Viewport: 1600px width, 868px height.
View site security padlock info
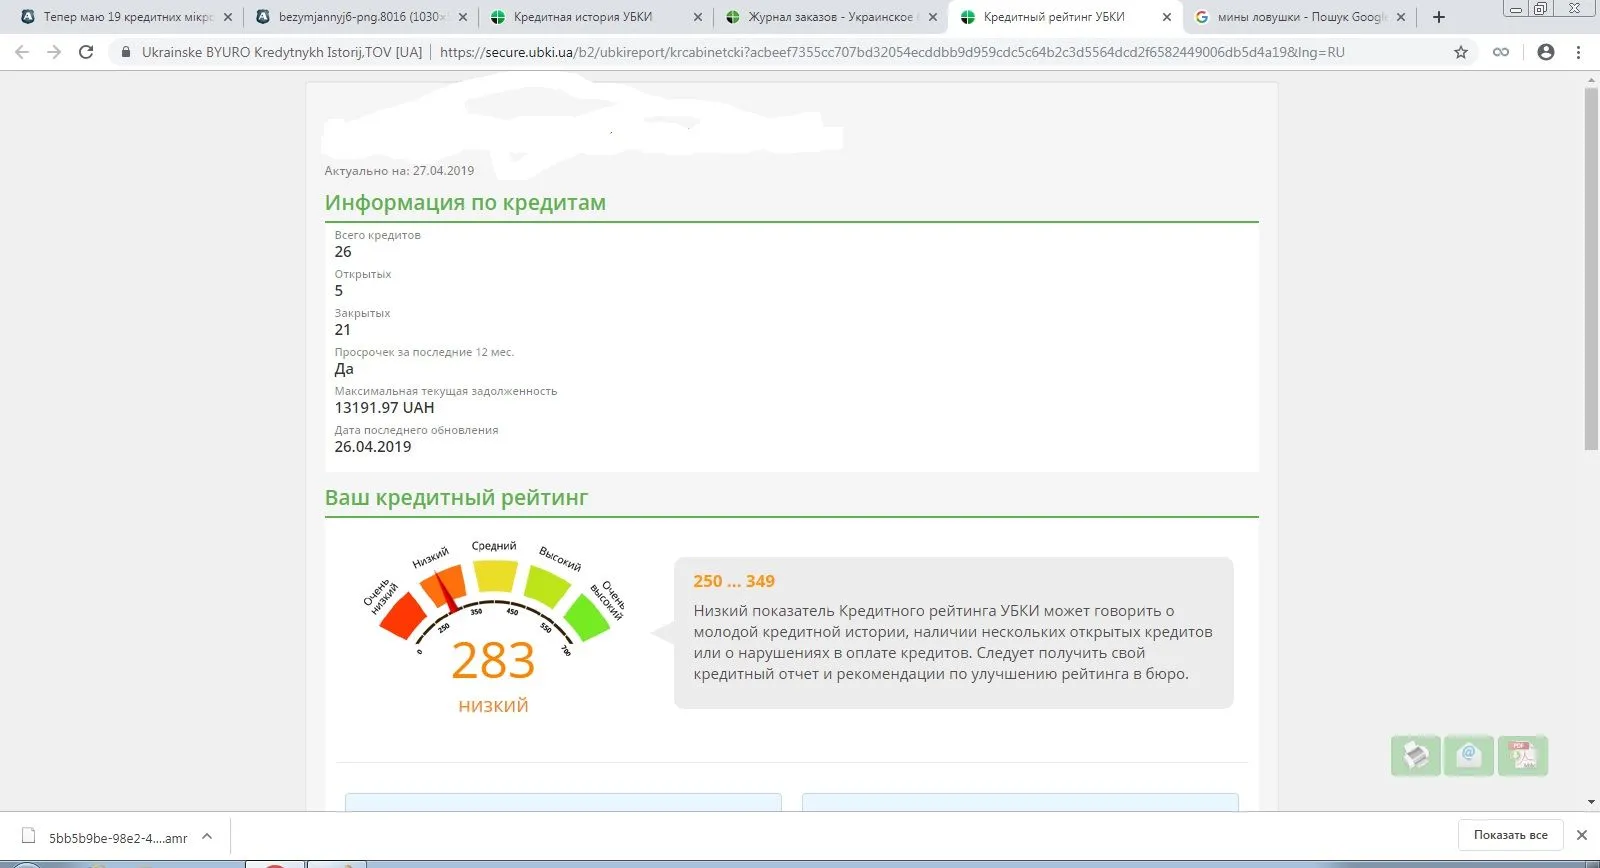point(126,52)
